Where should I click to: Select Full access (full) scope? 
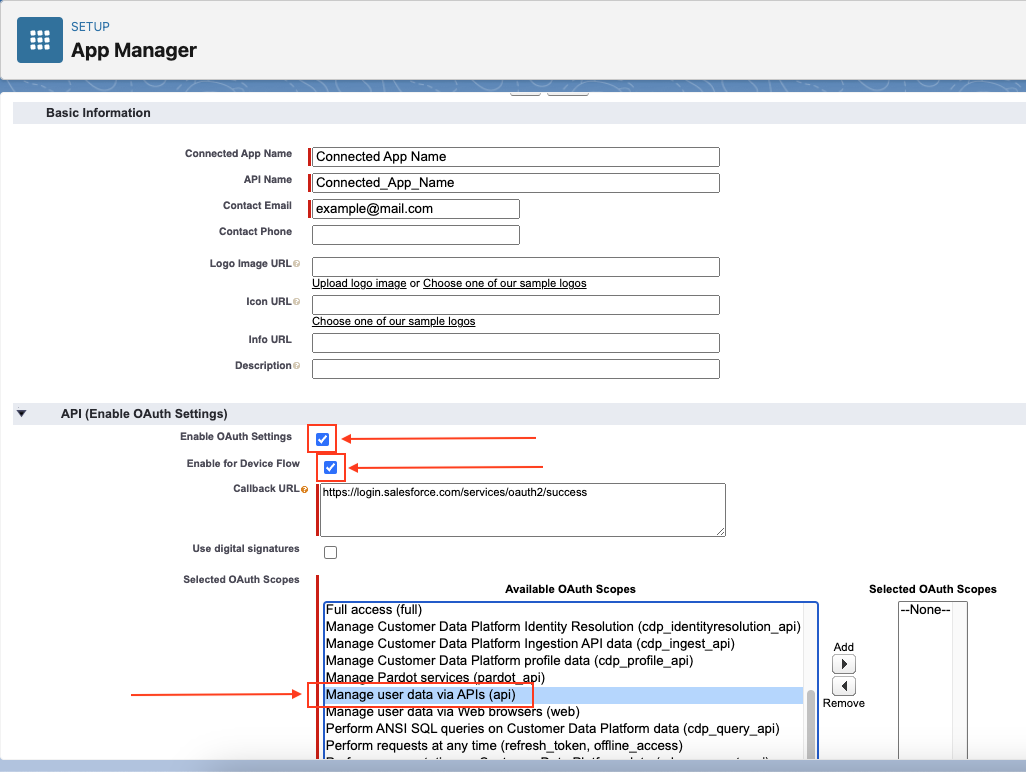(x=564, y=610)
